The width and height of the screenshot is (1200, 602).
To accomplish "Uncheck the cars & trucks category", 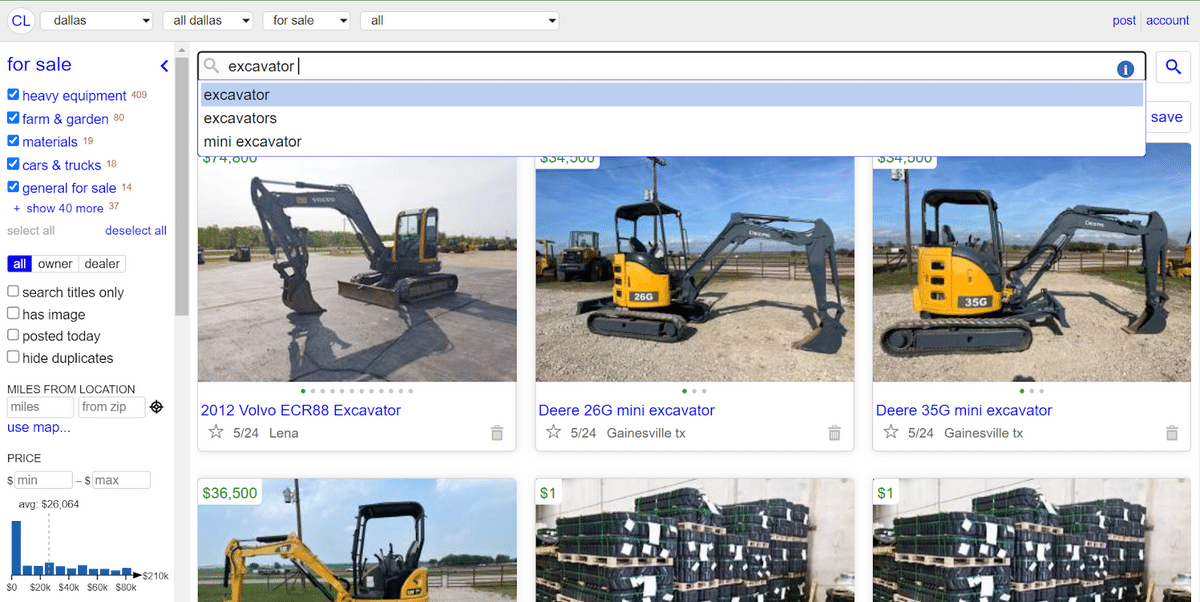I will tap(13, 164).
